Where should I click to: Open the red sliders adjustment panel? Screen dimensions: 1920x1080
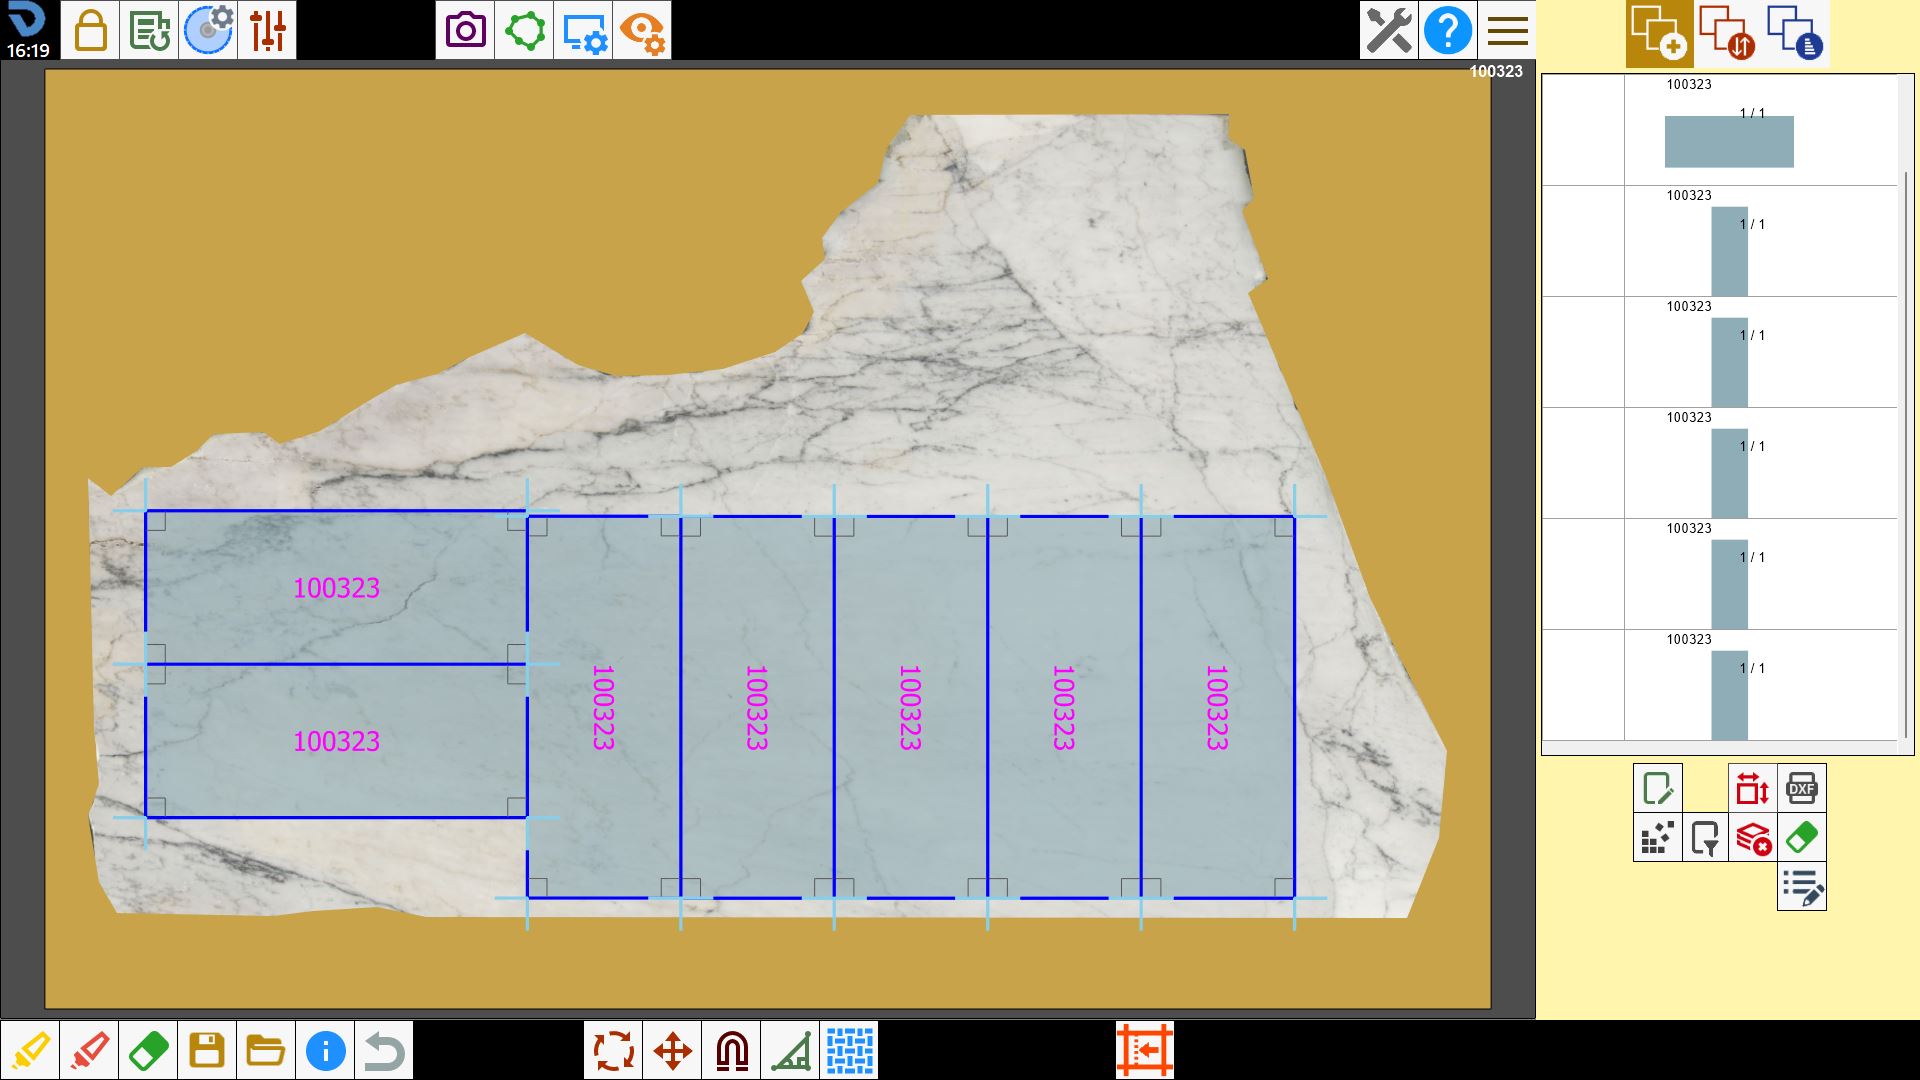267,30
